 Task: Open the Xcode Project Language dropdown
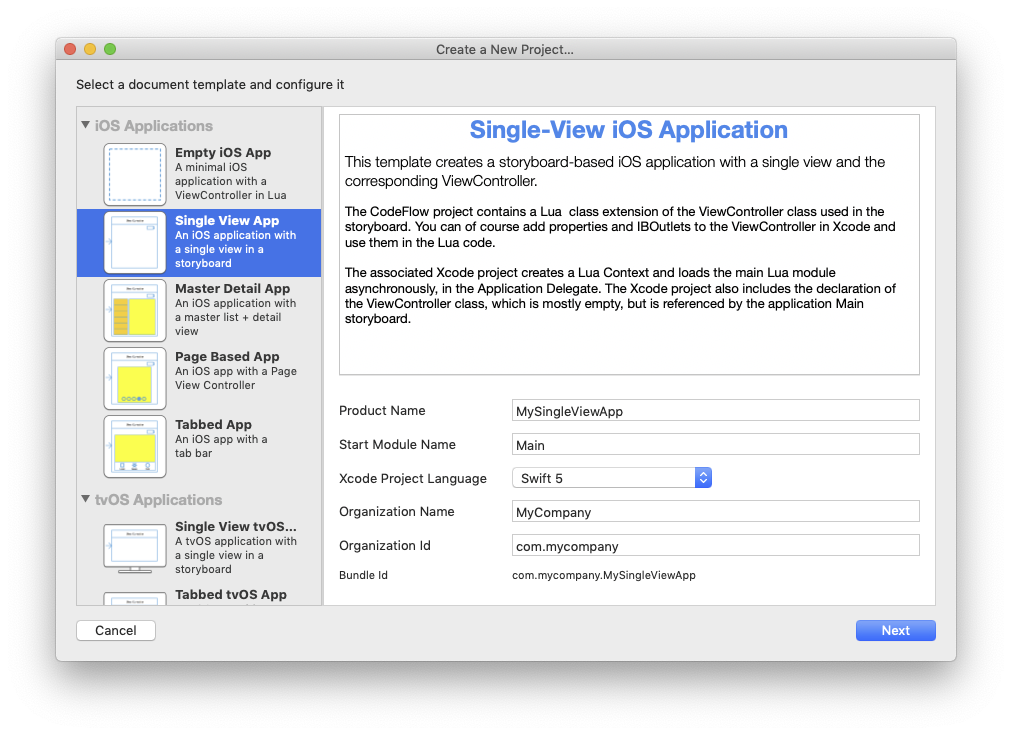click(x=612, y=478)
